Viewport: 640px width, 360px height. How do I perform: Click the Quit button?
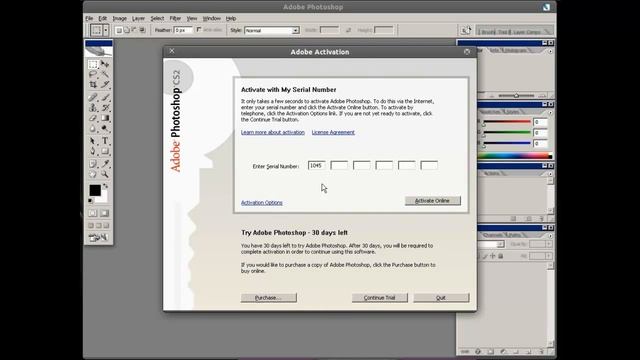(x=441, y=298)
